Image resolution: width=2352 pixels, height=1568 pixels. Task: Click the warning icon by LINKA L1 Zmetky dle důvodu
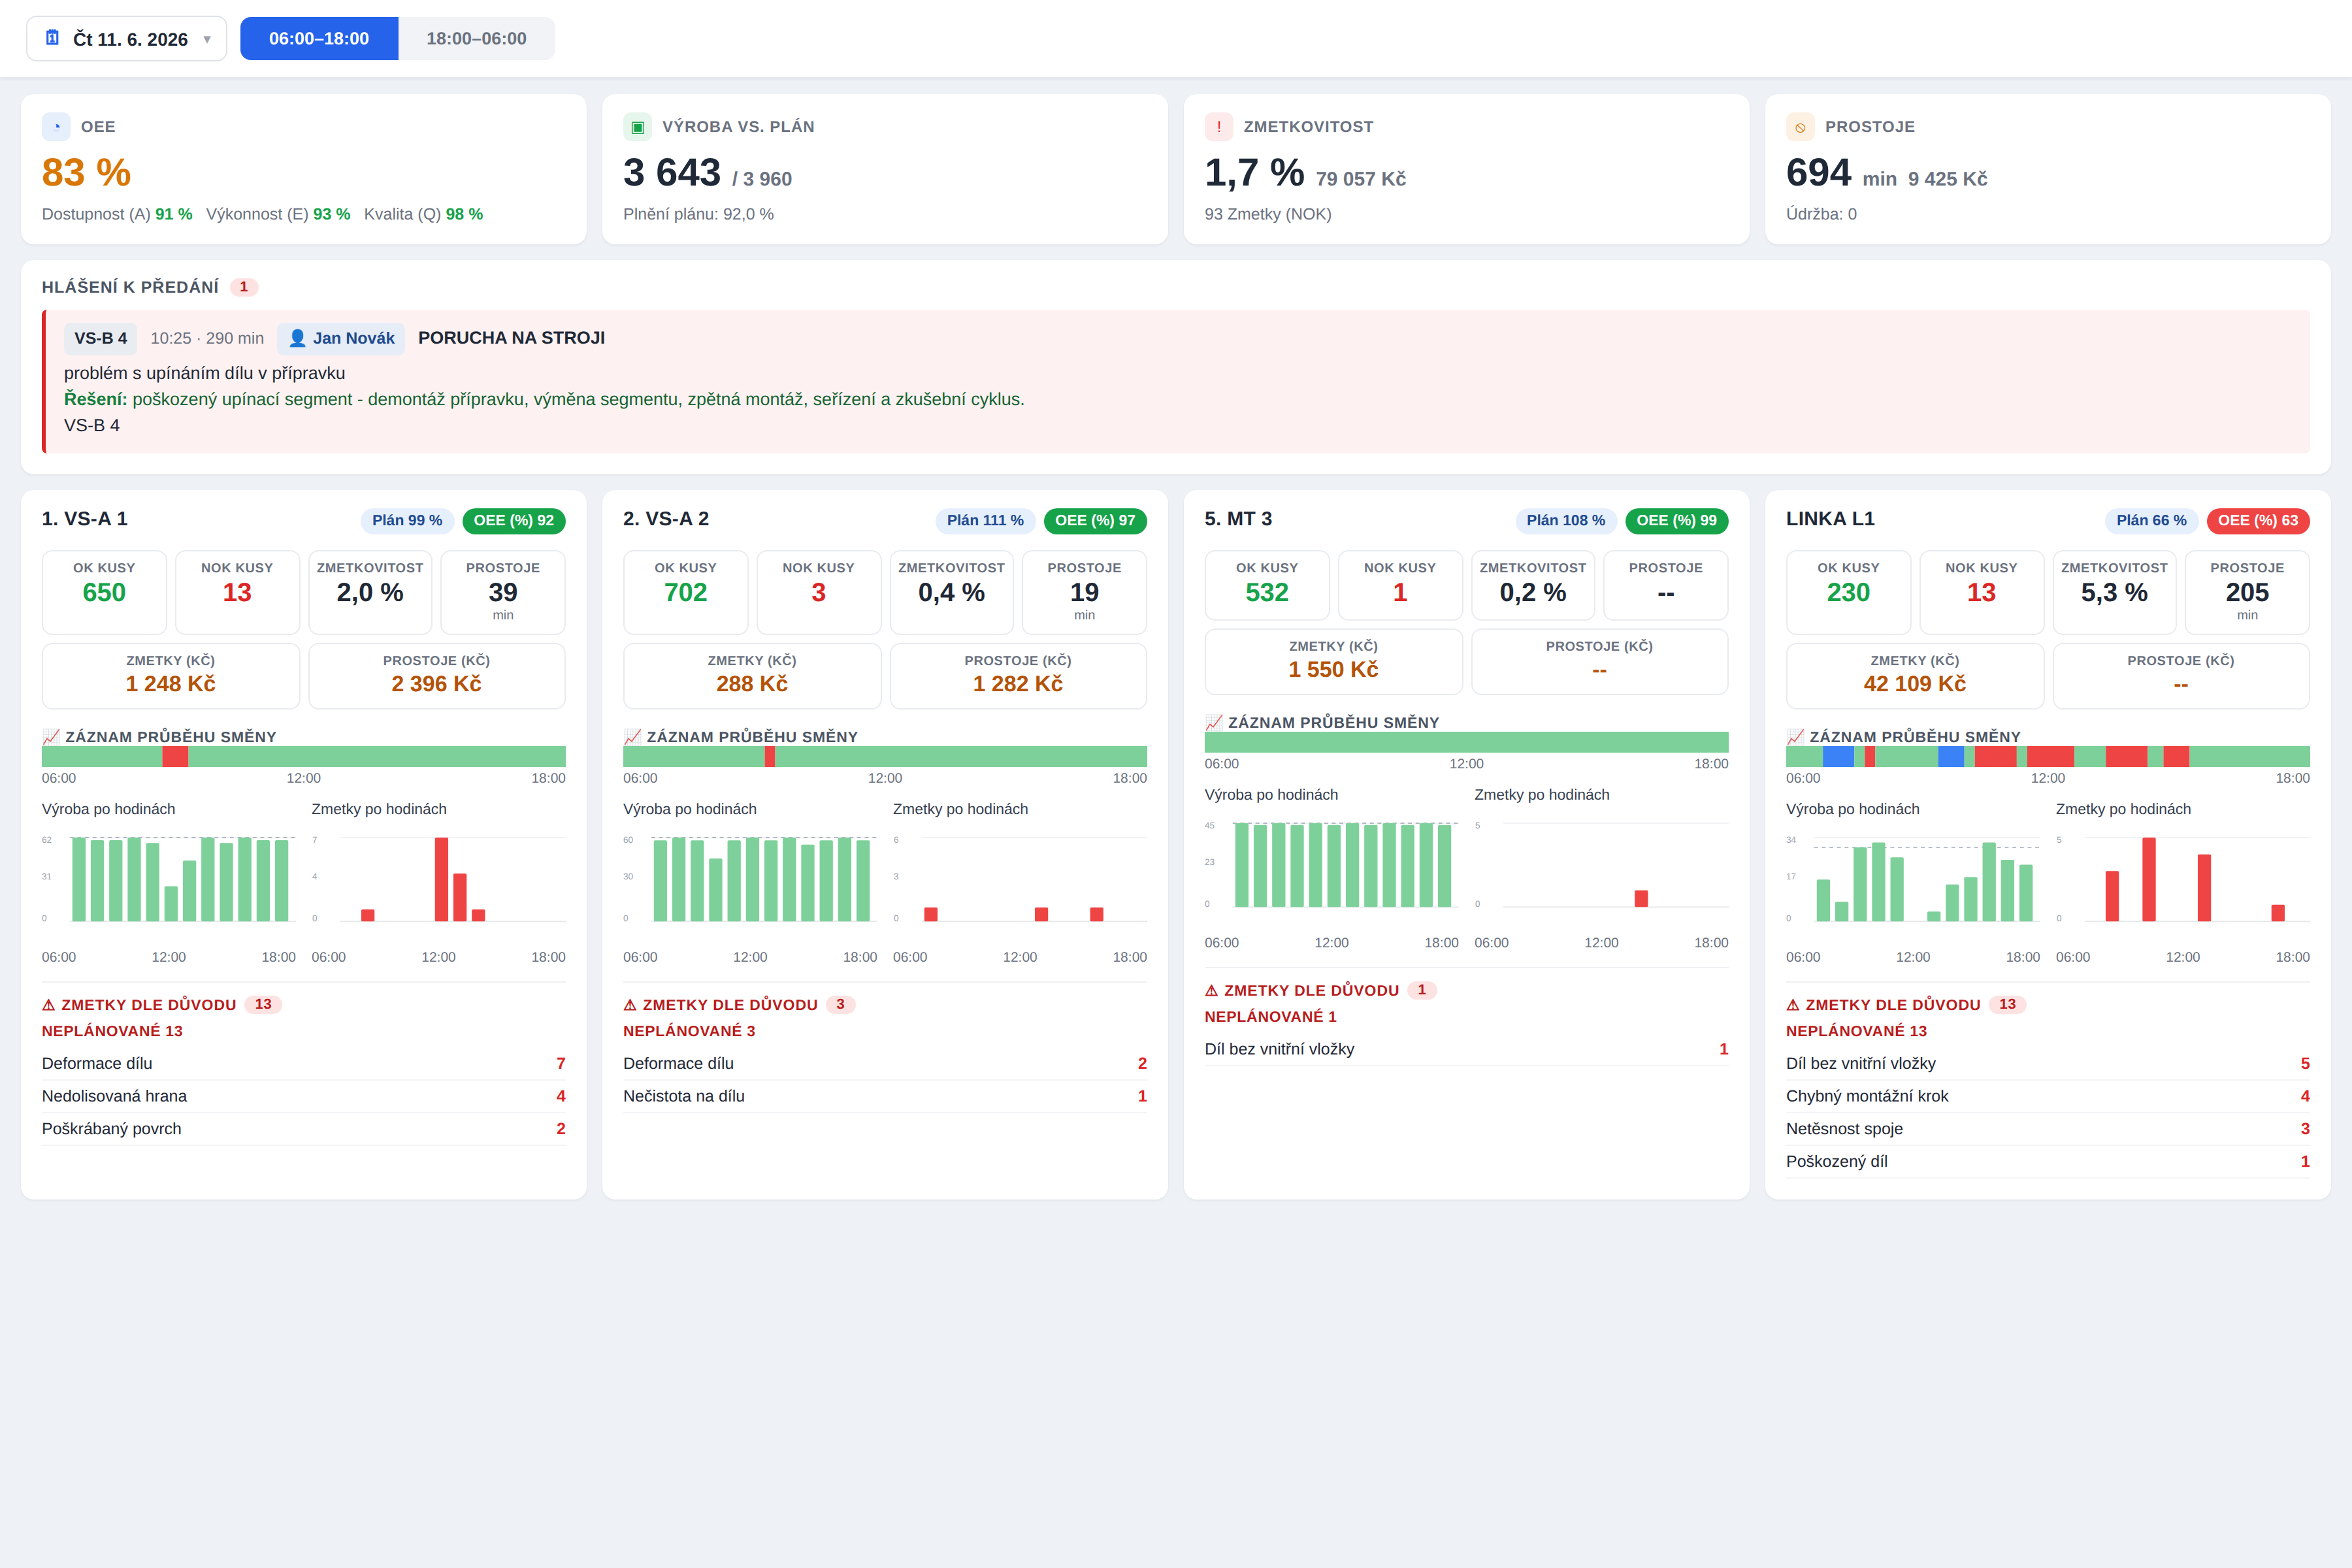tap(1793, 1005)
